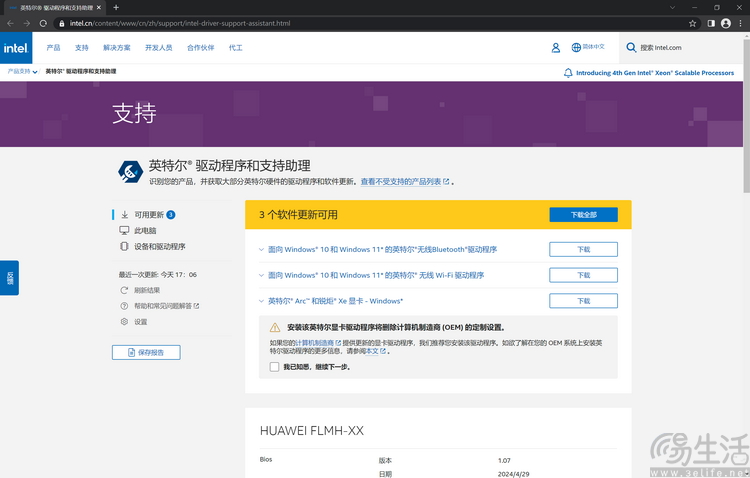Viewport: 750px width, 478px height.
Task: Click the refresh results icon in the sidebar
Action: 125,290
